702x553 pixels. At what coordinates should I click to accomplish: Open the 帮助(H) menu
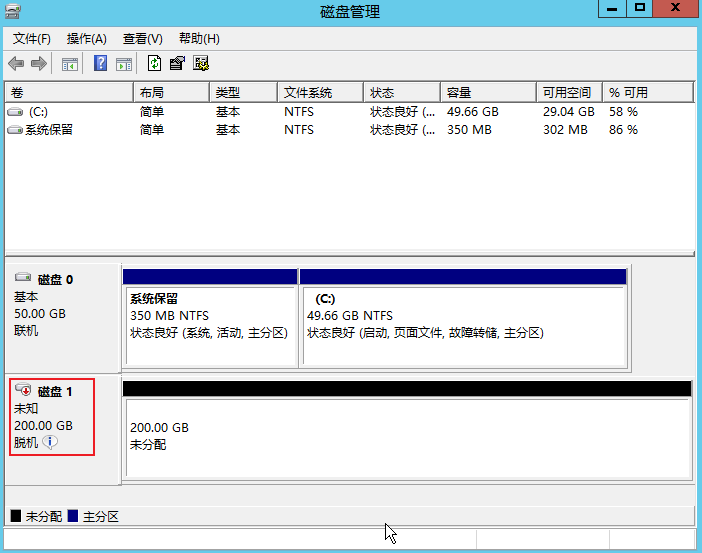click(199, 38)
